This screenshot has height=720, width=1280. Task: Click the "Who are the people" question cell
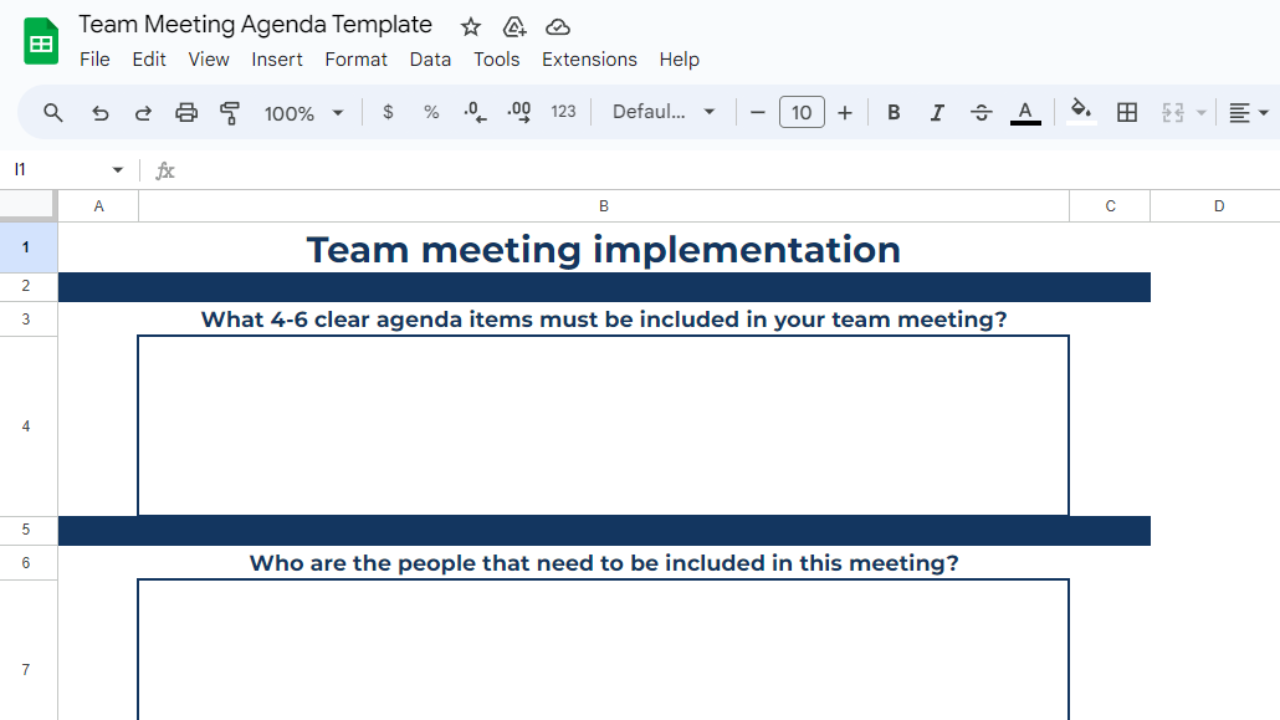(x=604, y=563)
